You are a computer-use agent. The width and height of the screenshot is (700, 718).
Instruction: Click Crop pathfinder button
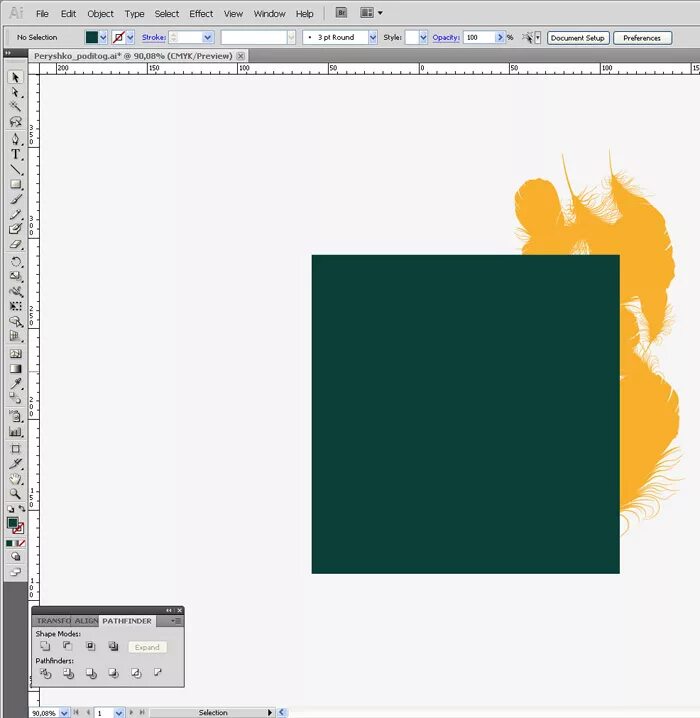(x=113, y=673)
